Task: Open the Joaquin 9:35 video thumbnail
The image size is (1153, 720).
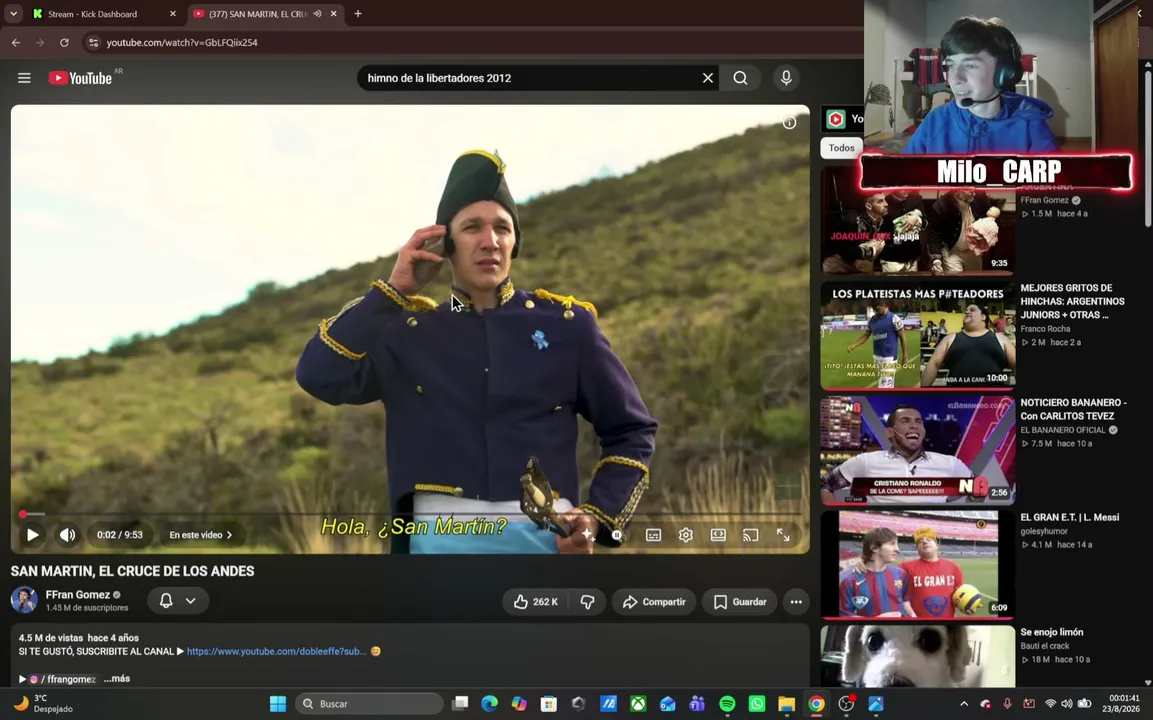Action: [x=918, y=221]
